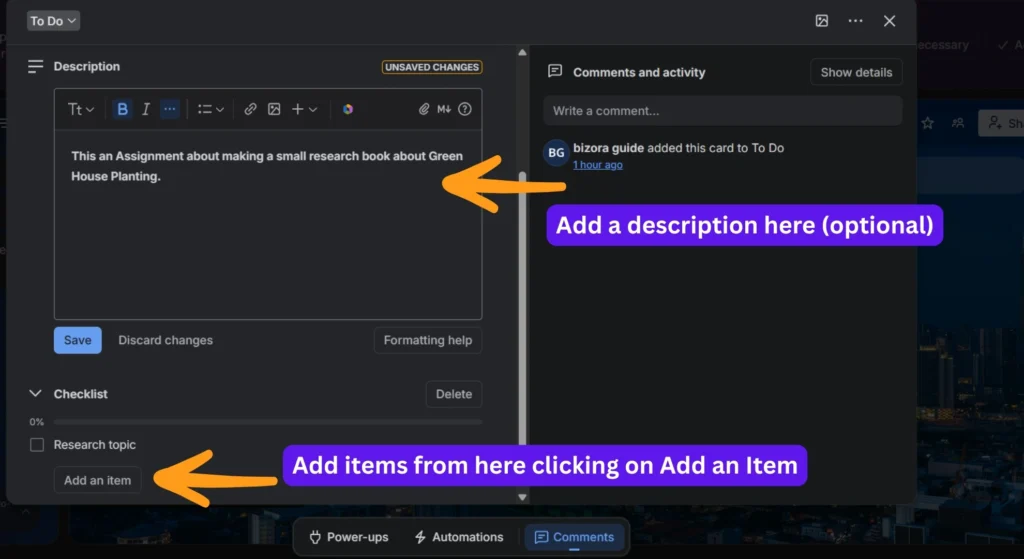Toggle italic formatting in description editor

[146, 109]
